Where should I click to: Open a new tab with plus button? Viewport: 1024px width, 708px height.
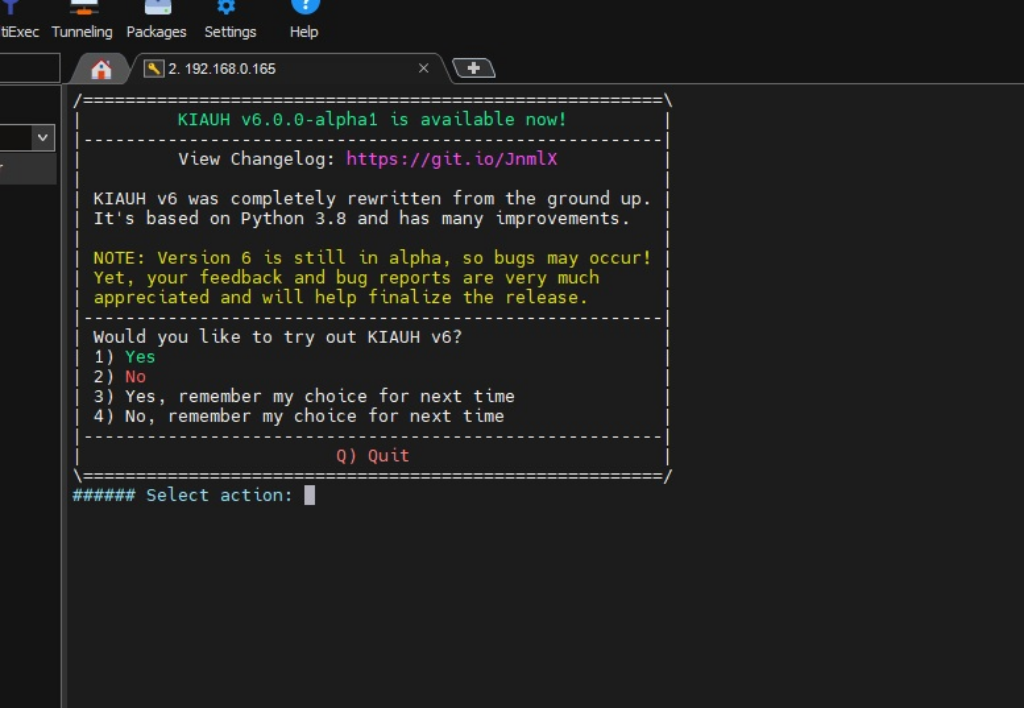coord(473,68)
